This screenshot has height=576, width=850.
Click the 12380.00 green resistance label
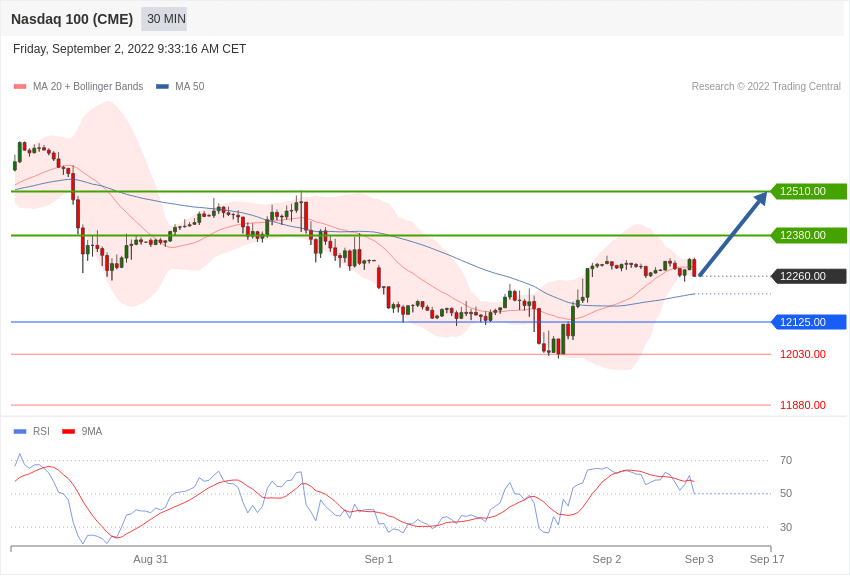(808, 235)
